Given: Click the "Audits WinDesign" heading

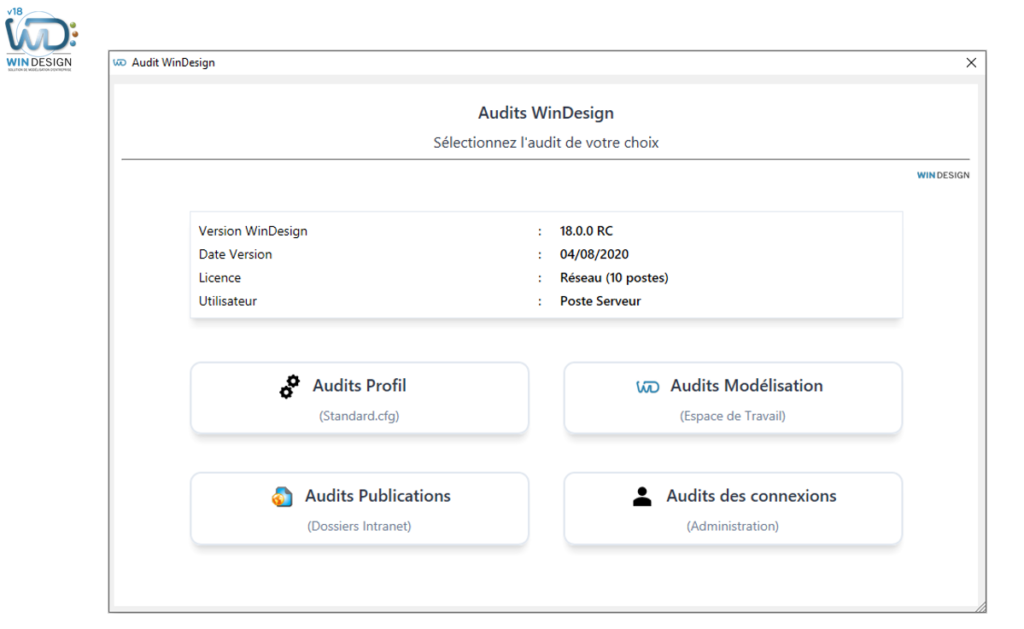Looking at the screenshot, I should pos(546,113).
